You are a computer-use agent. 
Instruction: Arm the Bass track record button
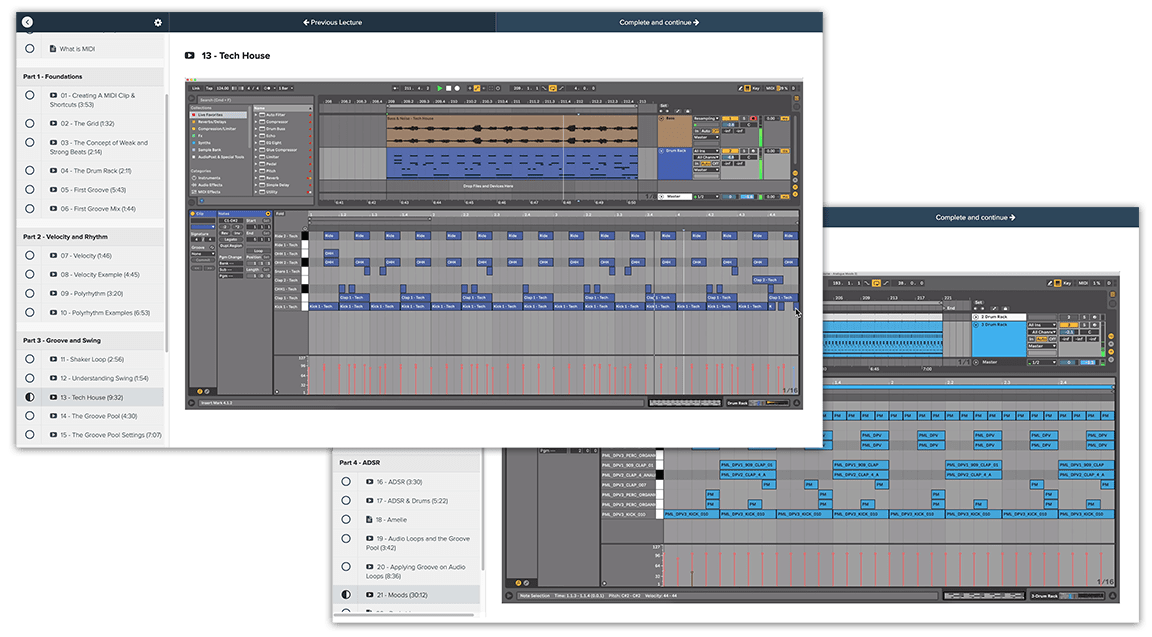(753, 118)
